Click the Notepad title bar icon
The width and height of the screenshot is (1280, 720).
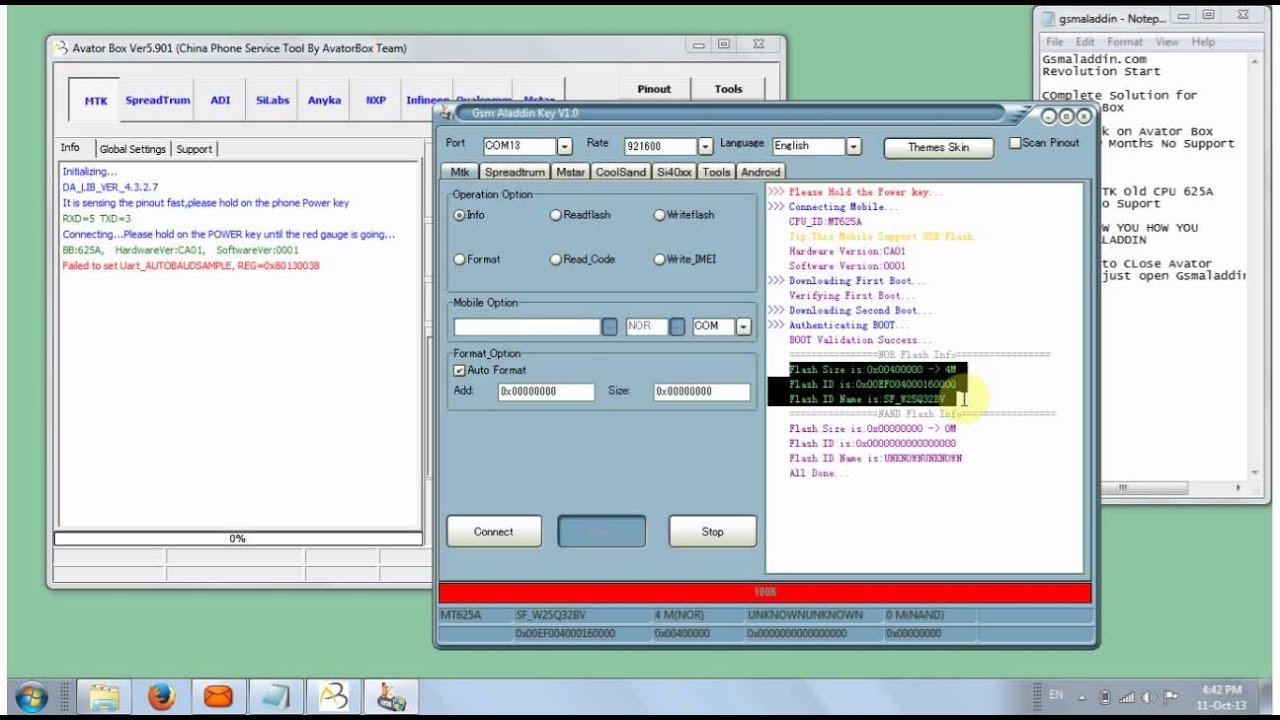coord(1048,18)
